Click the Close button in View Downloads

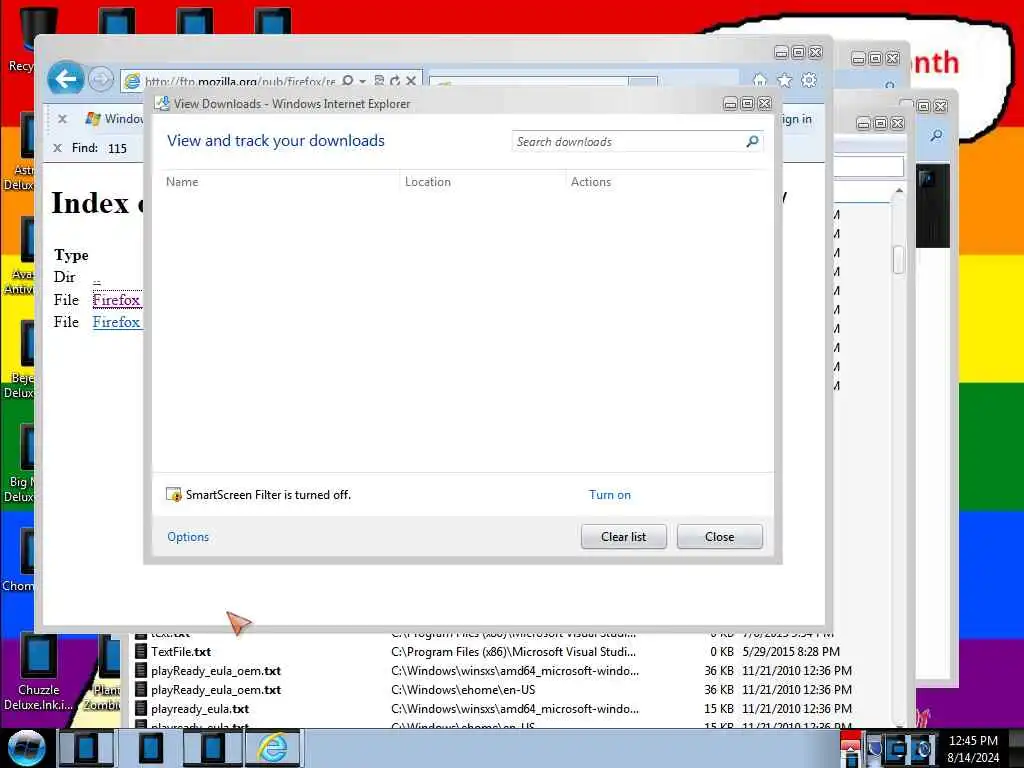pos(720,537)
